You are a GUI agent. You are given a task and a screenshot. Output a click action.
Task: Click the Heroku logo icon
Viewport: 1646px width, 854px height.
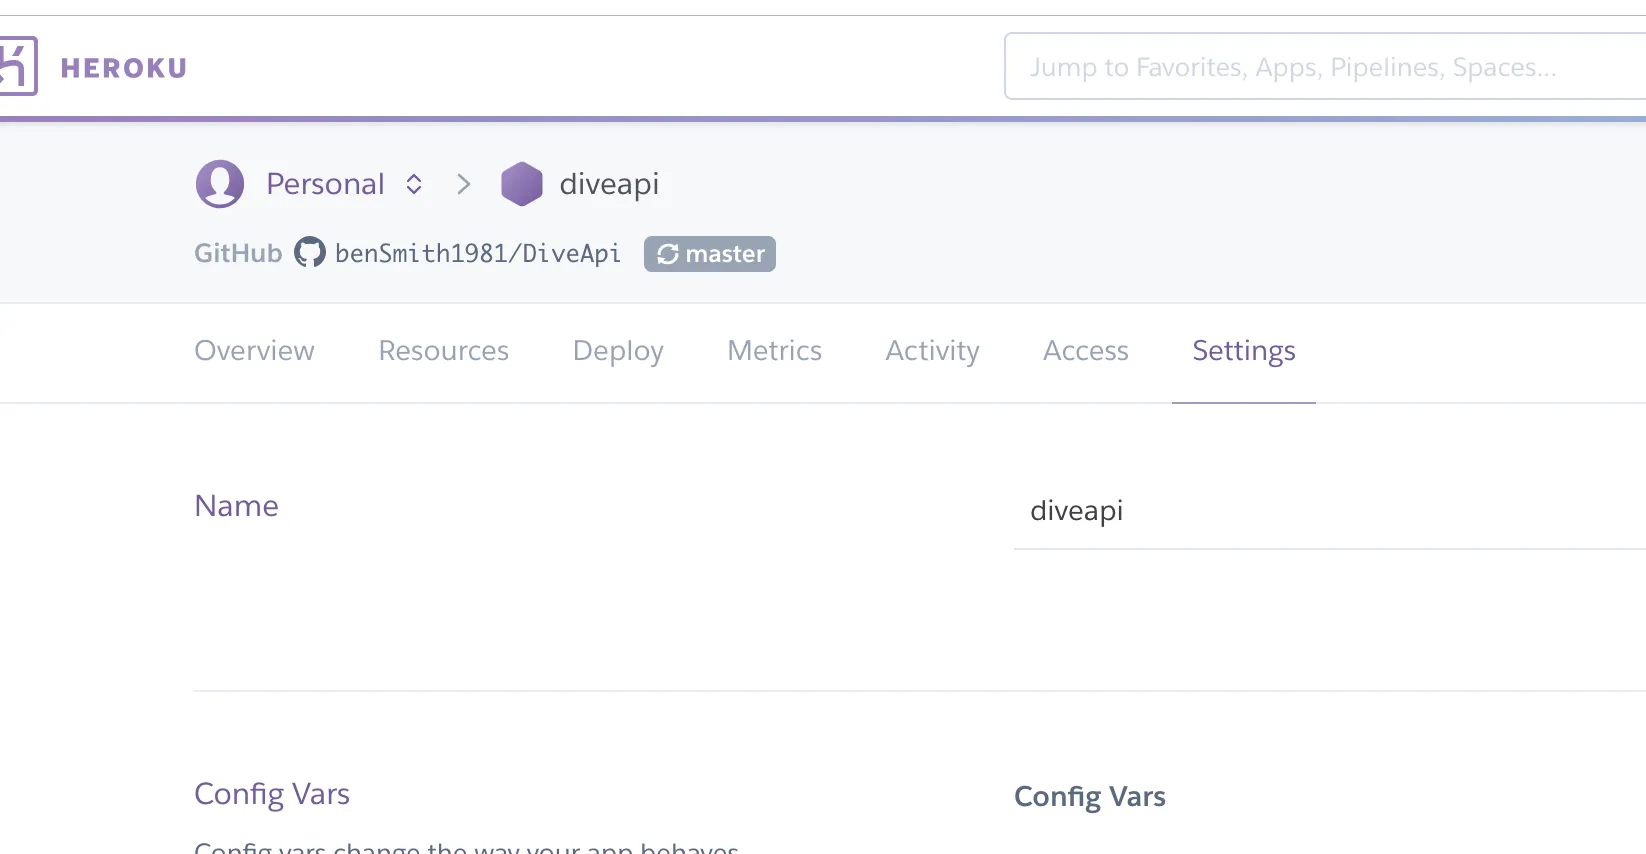[17, 66]
